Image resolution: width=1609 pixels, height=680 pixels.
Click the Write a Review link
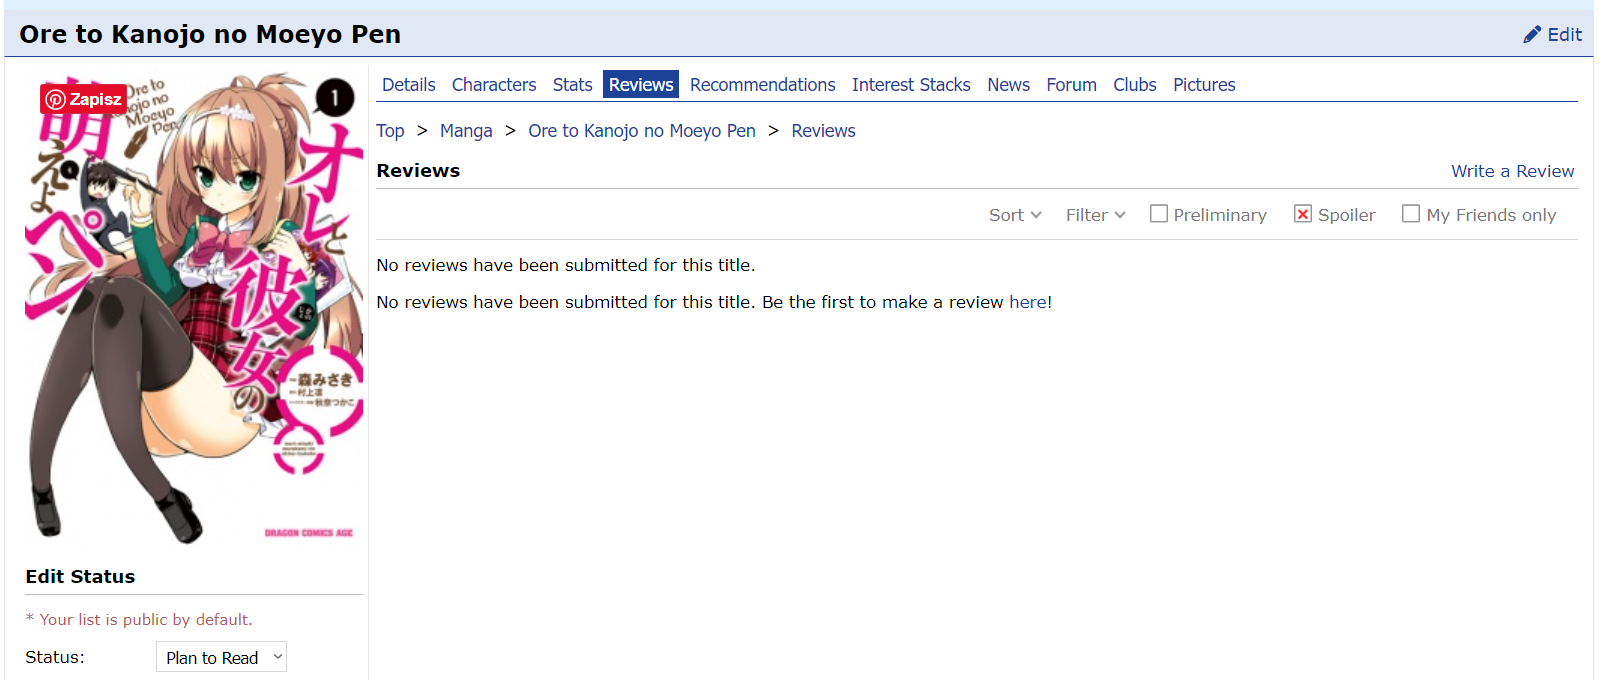point(1512,171)
